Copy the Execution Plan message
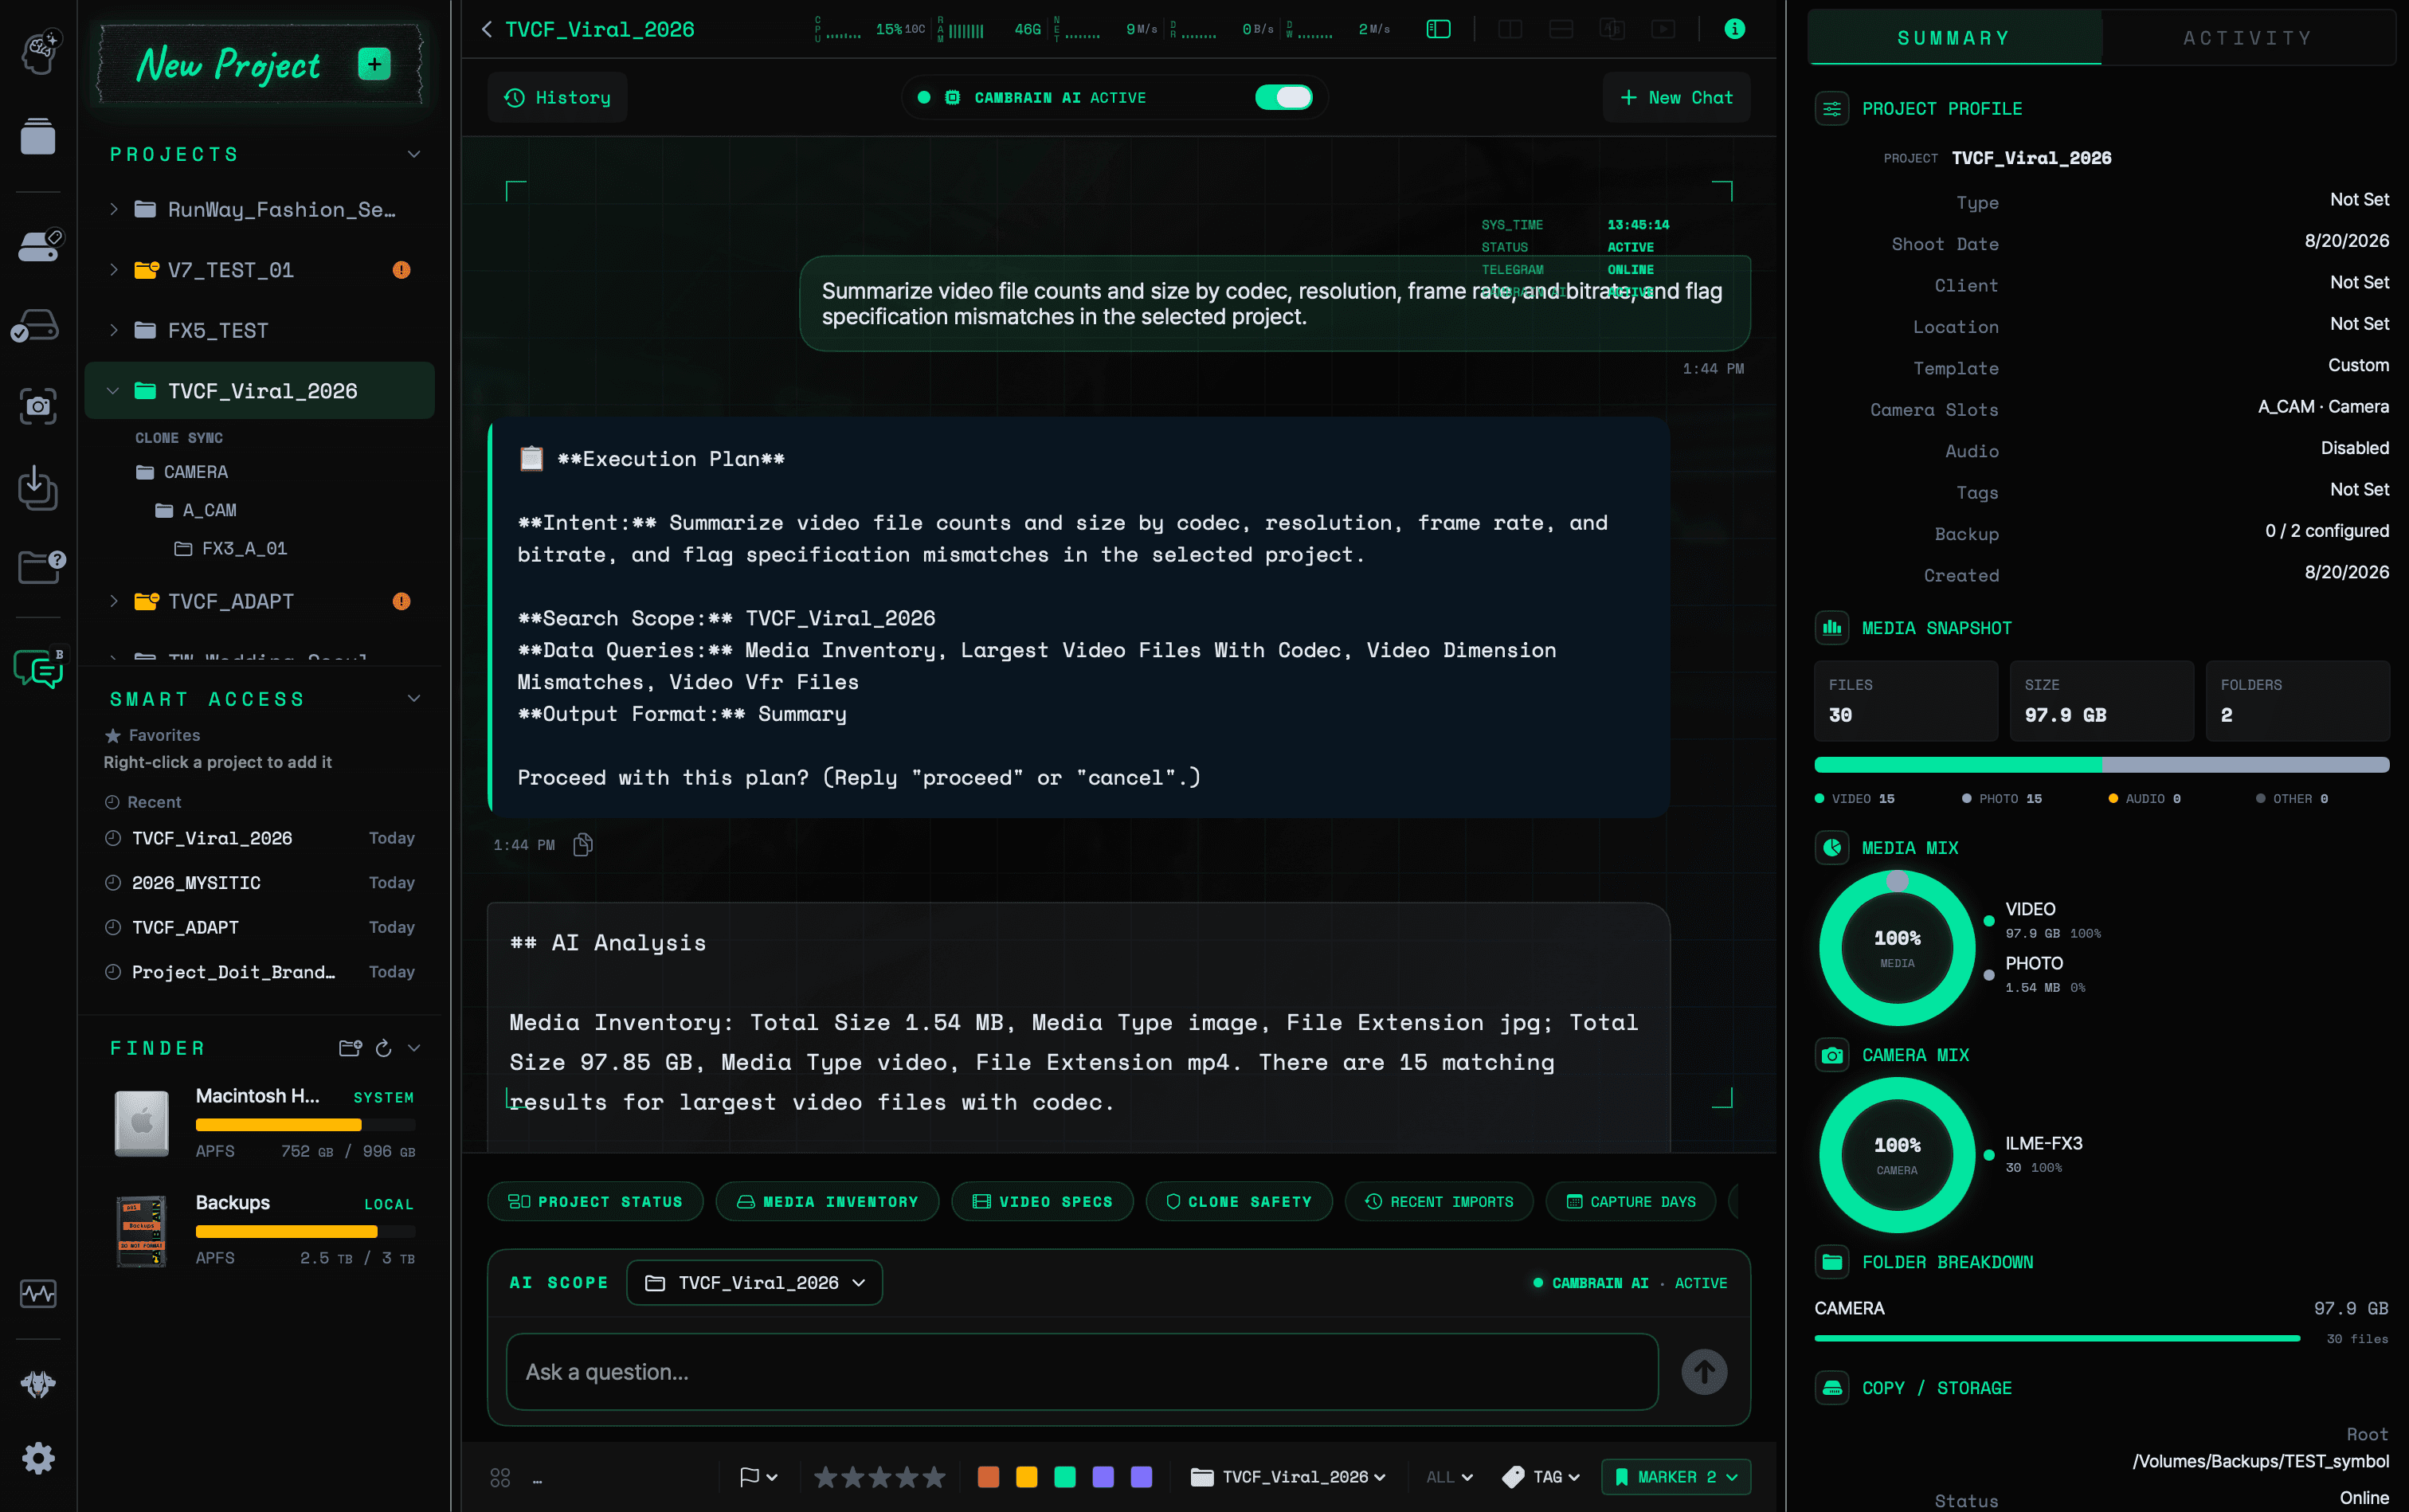The height and width of the screenshot is (1512, 2409). 583,845
